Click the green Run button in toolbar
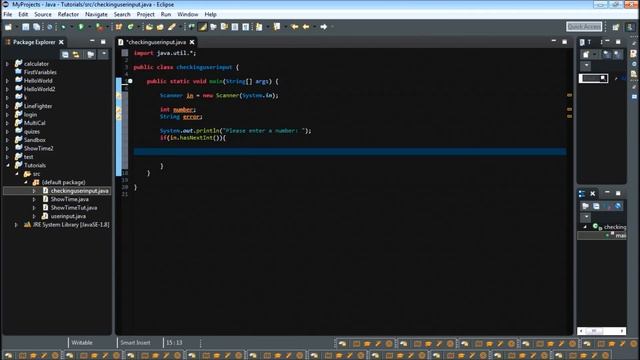This screenshot has width=640, height=360. 81,27
